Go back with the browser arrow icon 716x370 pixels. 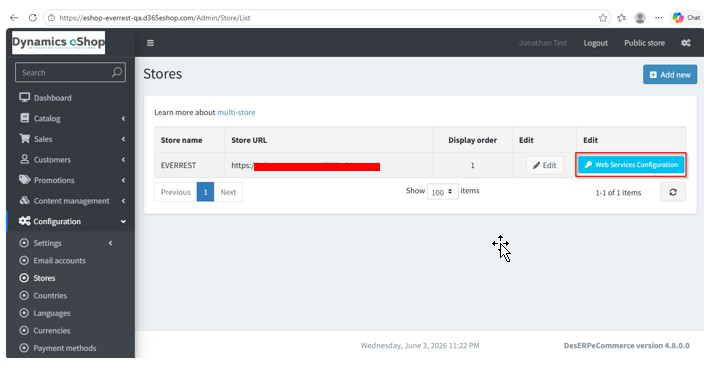14,18
